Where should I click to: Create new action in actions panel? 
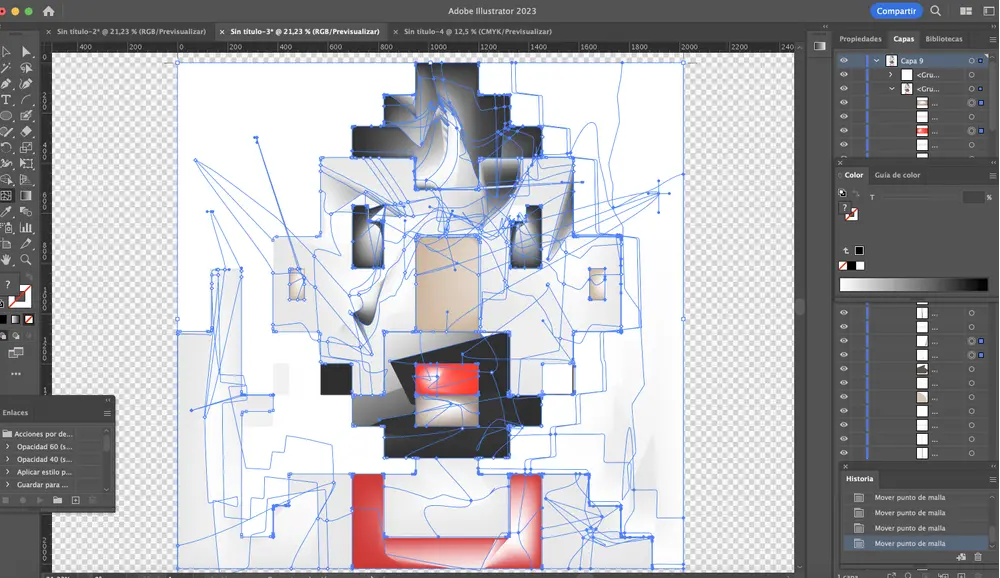(x=76, y=499)
